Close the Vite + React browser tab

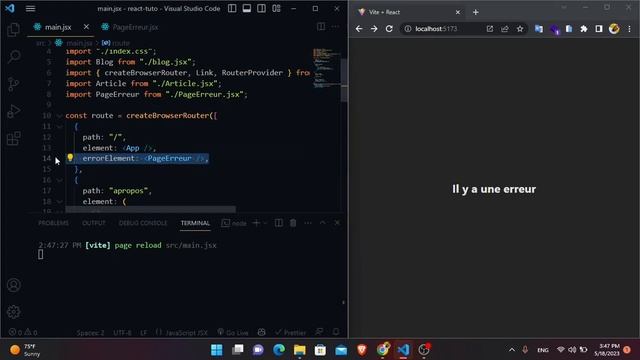[x=458, y=12]
